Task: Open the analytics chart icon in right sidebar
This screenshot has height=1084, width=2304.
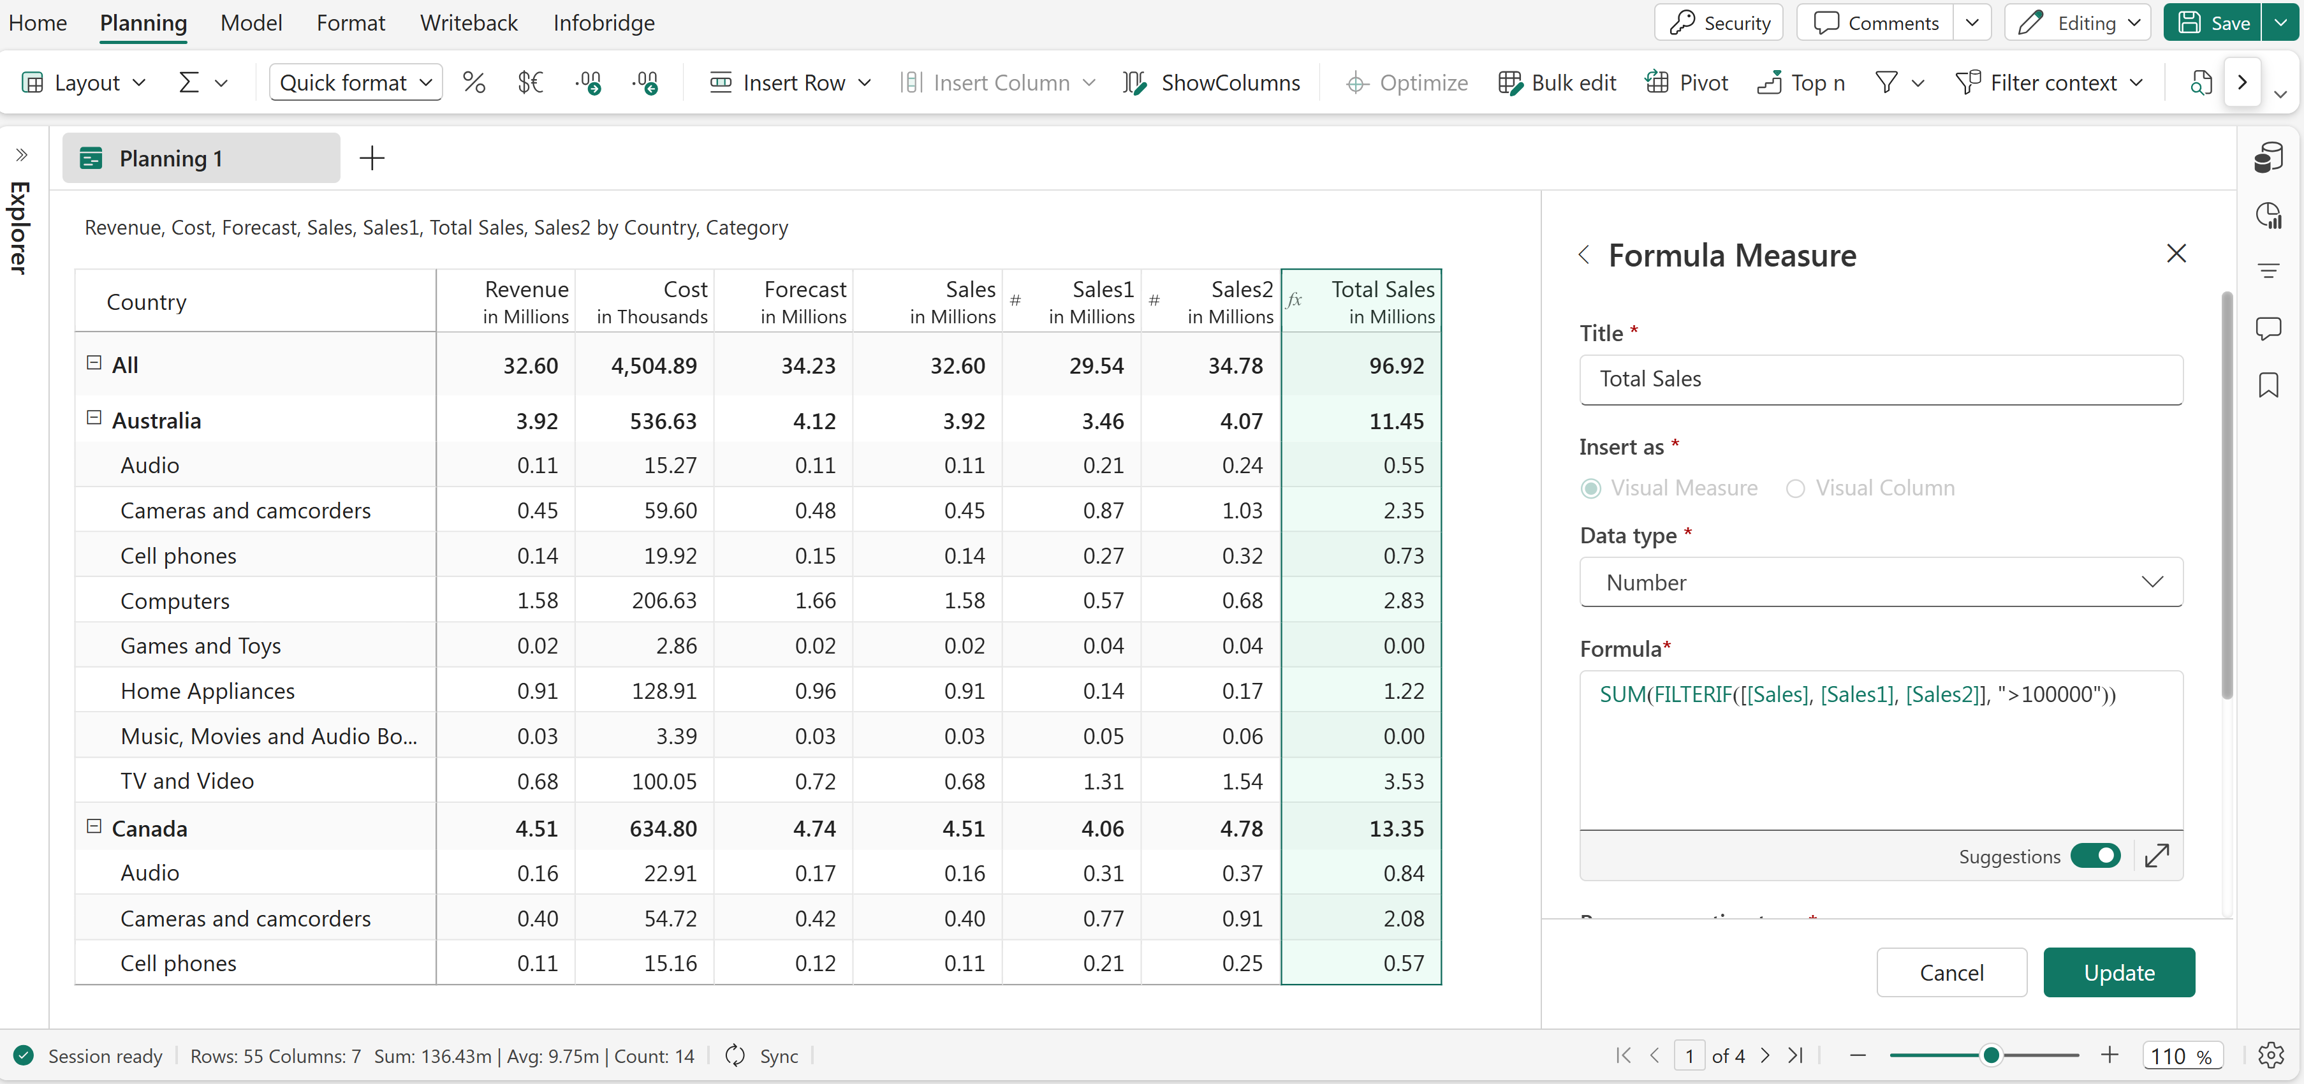Action: [x=2269, y=215]
